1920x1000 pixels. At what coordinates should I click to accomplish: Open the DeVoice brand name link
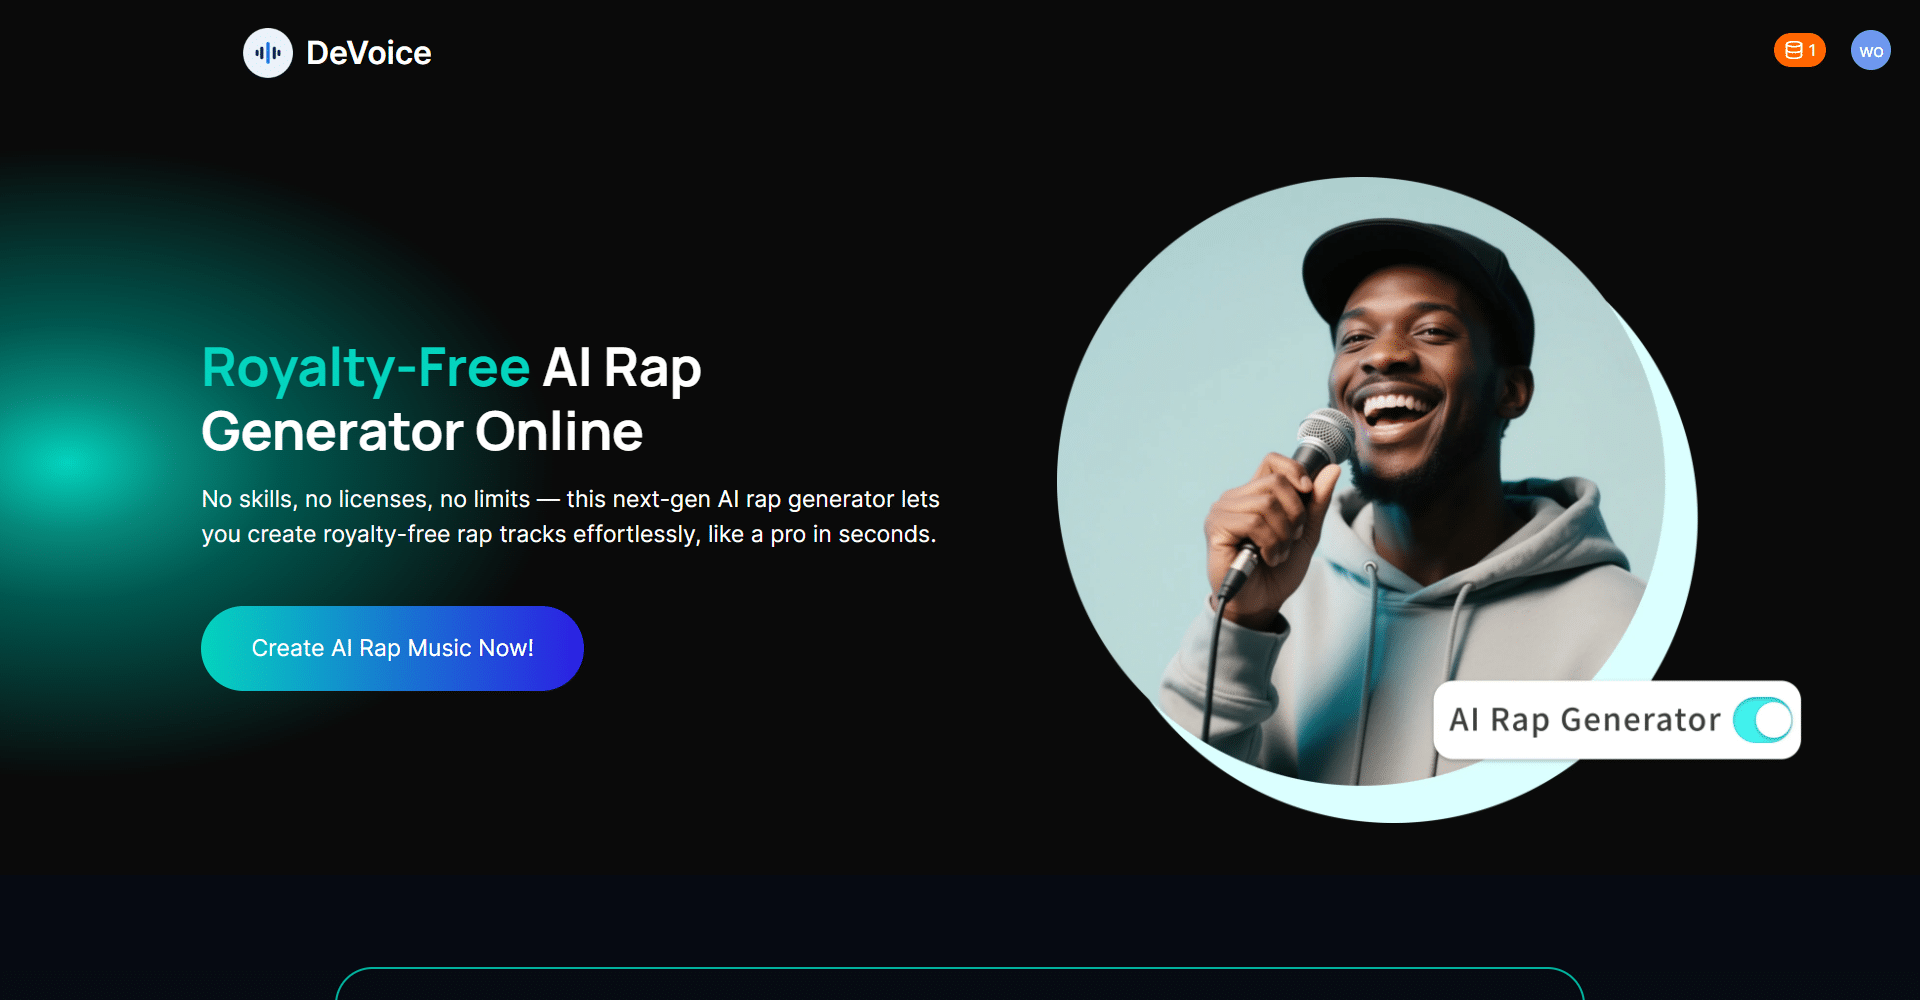point(368,53)
